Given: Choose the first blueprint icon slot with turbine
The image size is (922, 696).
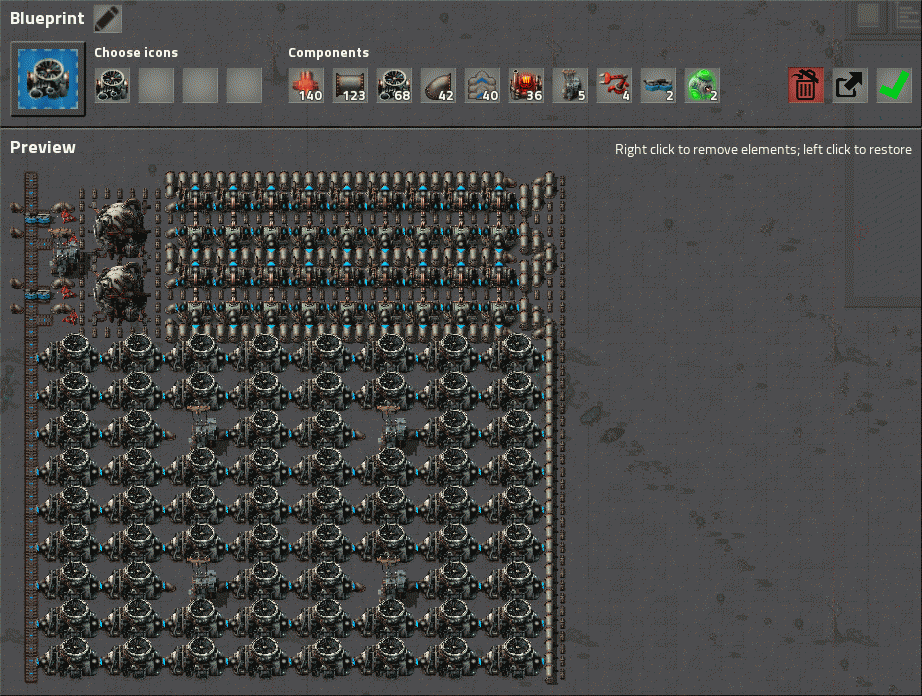Looking at the screenshot, I should pyautogui.click(x=112, y=85).
